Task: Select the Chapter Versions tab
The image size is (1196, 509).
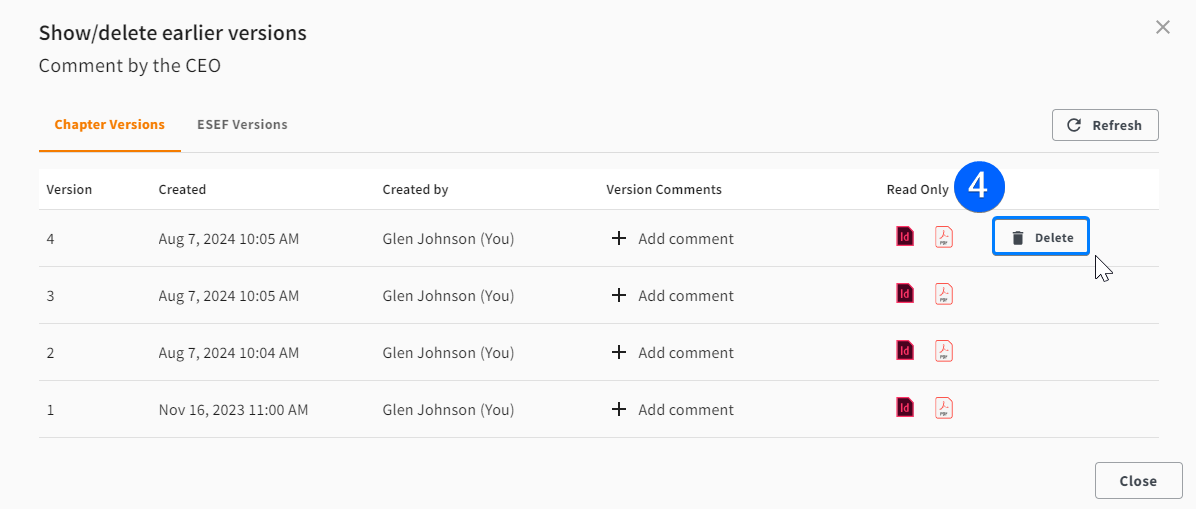Action: [110, 124]
